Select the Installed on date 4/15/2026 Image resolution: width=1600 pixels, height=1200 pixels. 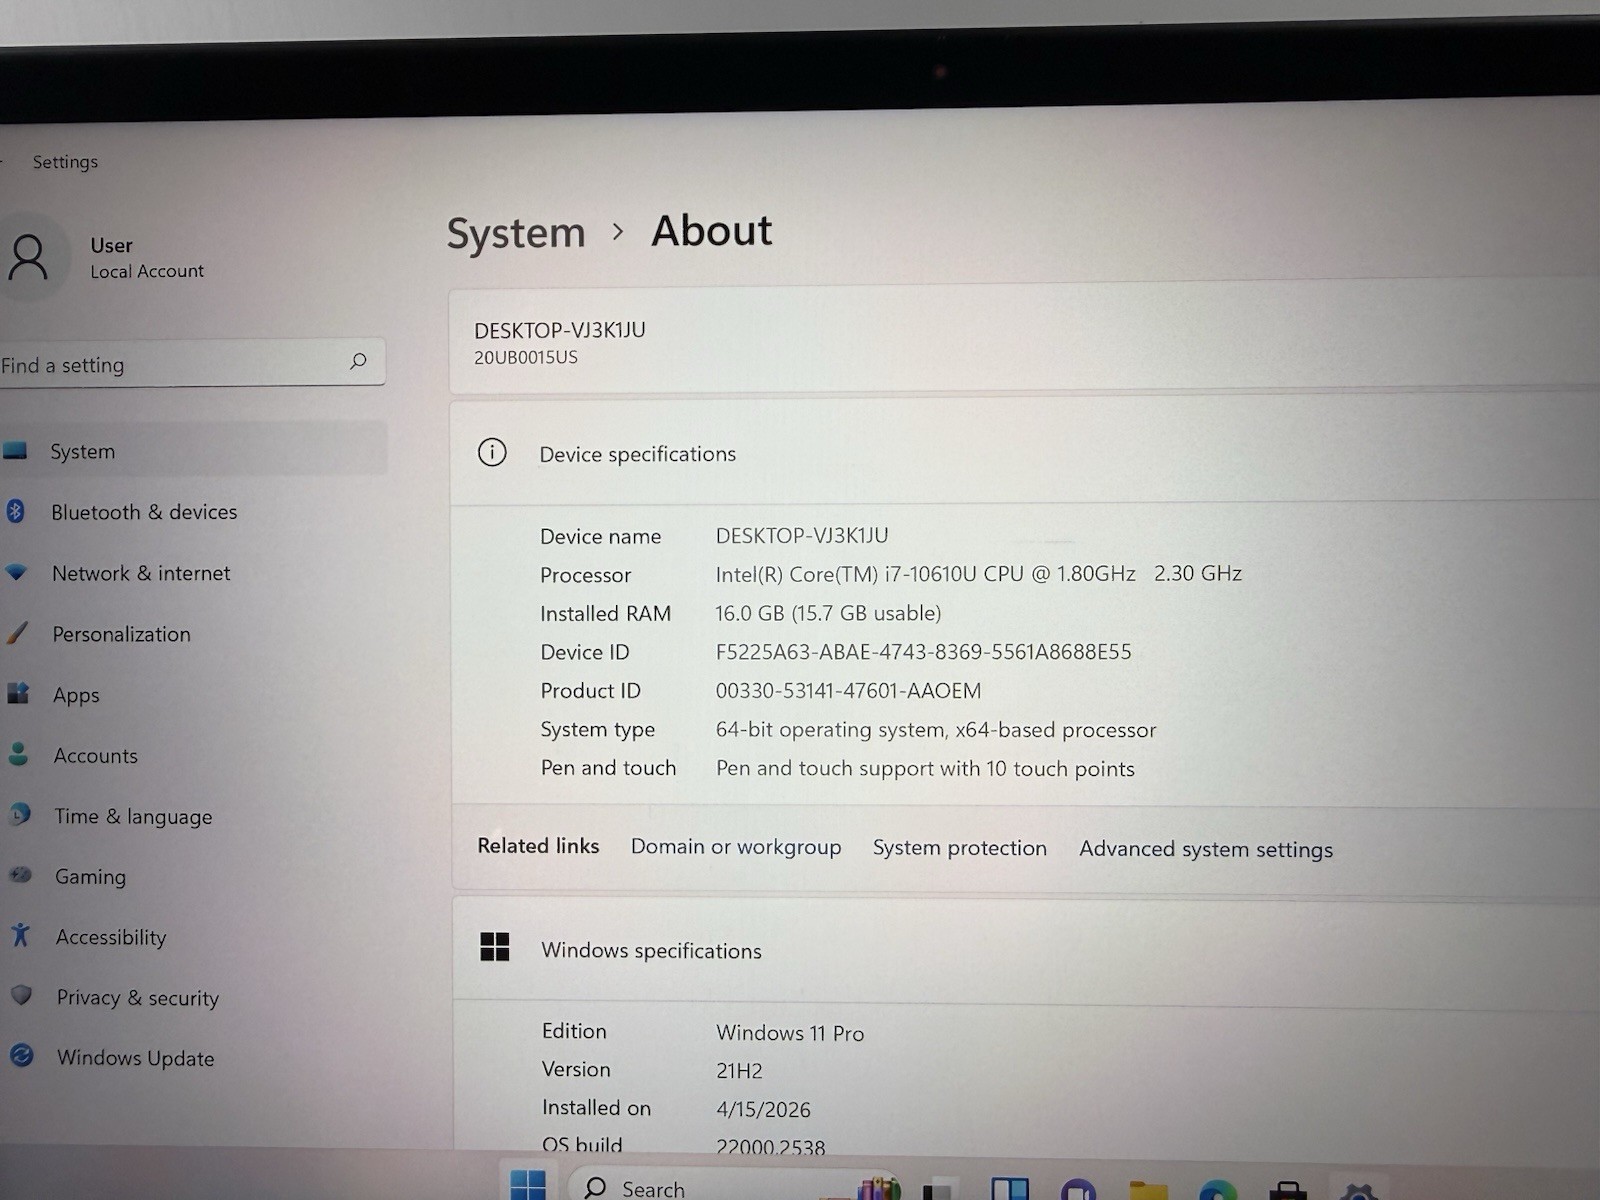click(x=763, y=1110)
